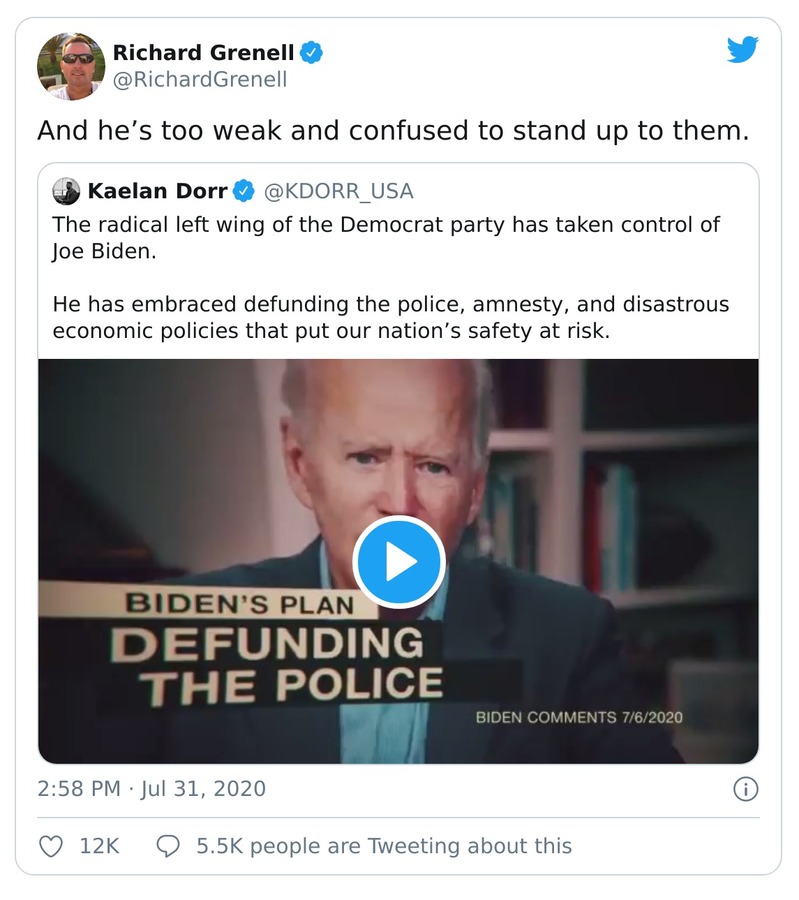
Task: Click Richard Grenell's verified badge
Action: 313,53
